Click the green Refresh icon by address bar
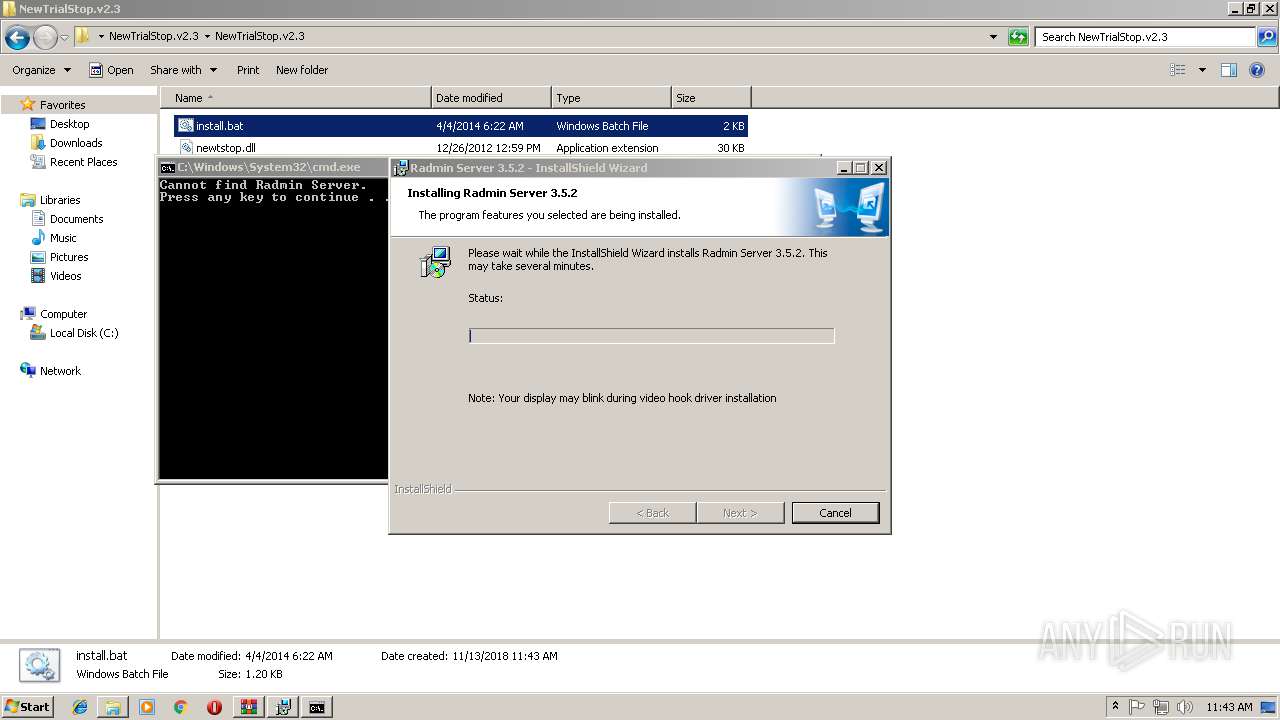The width and height of the screenshot is (1280, 720). [x=1018, y=37]
